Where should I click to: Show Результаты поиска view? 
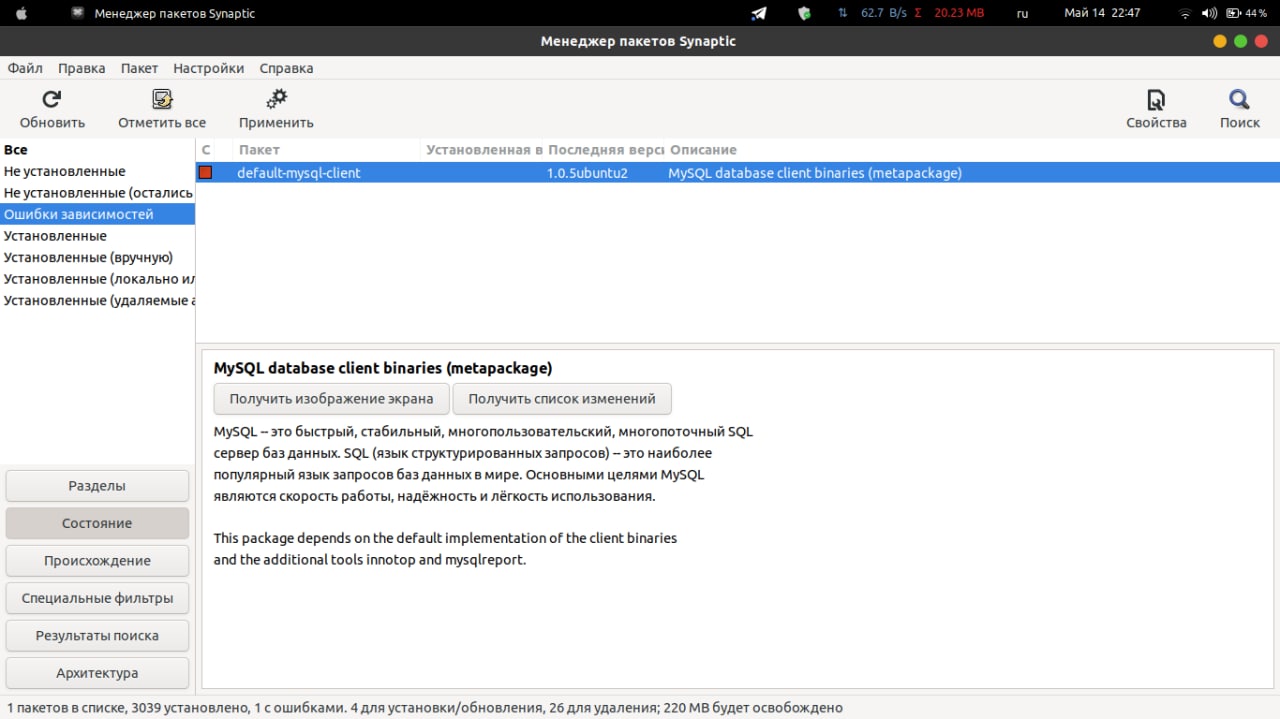tap(97, 635)
